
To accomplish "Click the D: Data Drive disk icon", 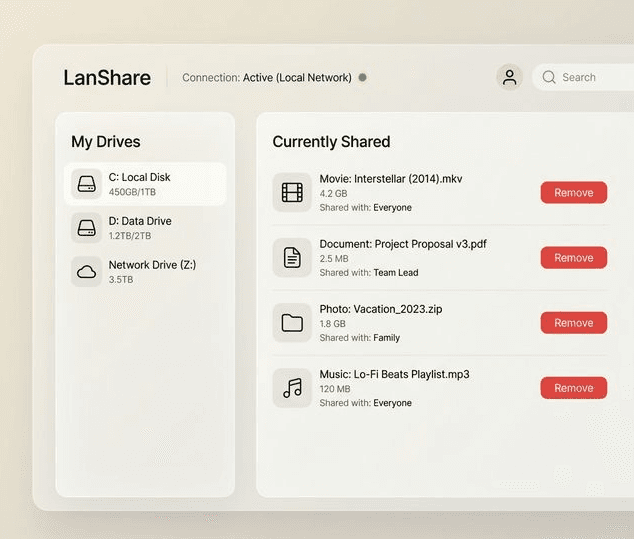I will pos(87,228).
